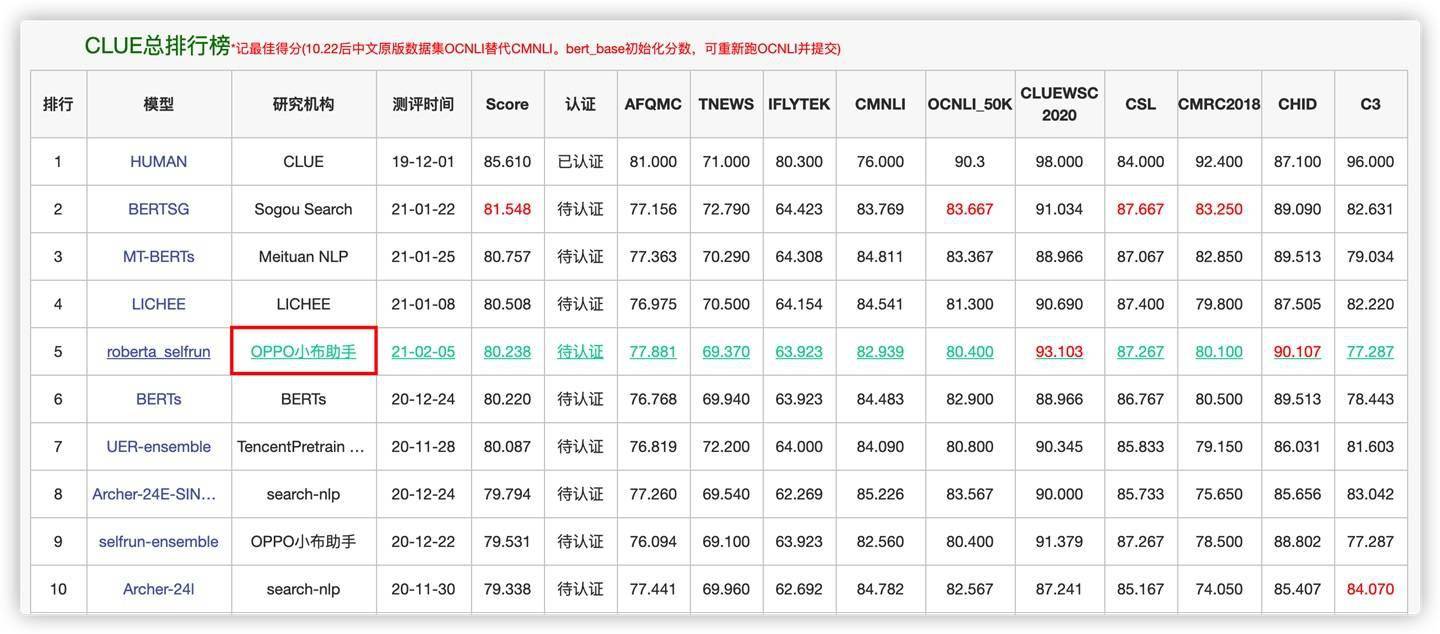The width and height of the screenshot is (1440, 634).
Task: Click the green 待认证 status in row five
Action: pyautogui.click(x=576, y=349)
